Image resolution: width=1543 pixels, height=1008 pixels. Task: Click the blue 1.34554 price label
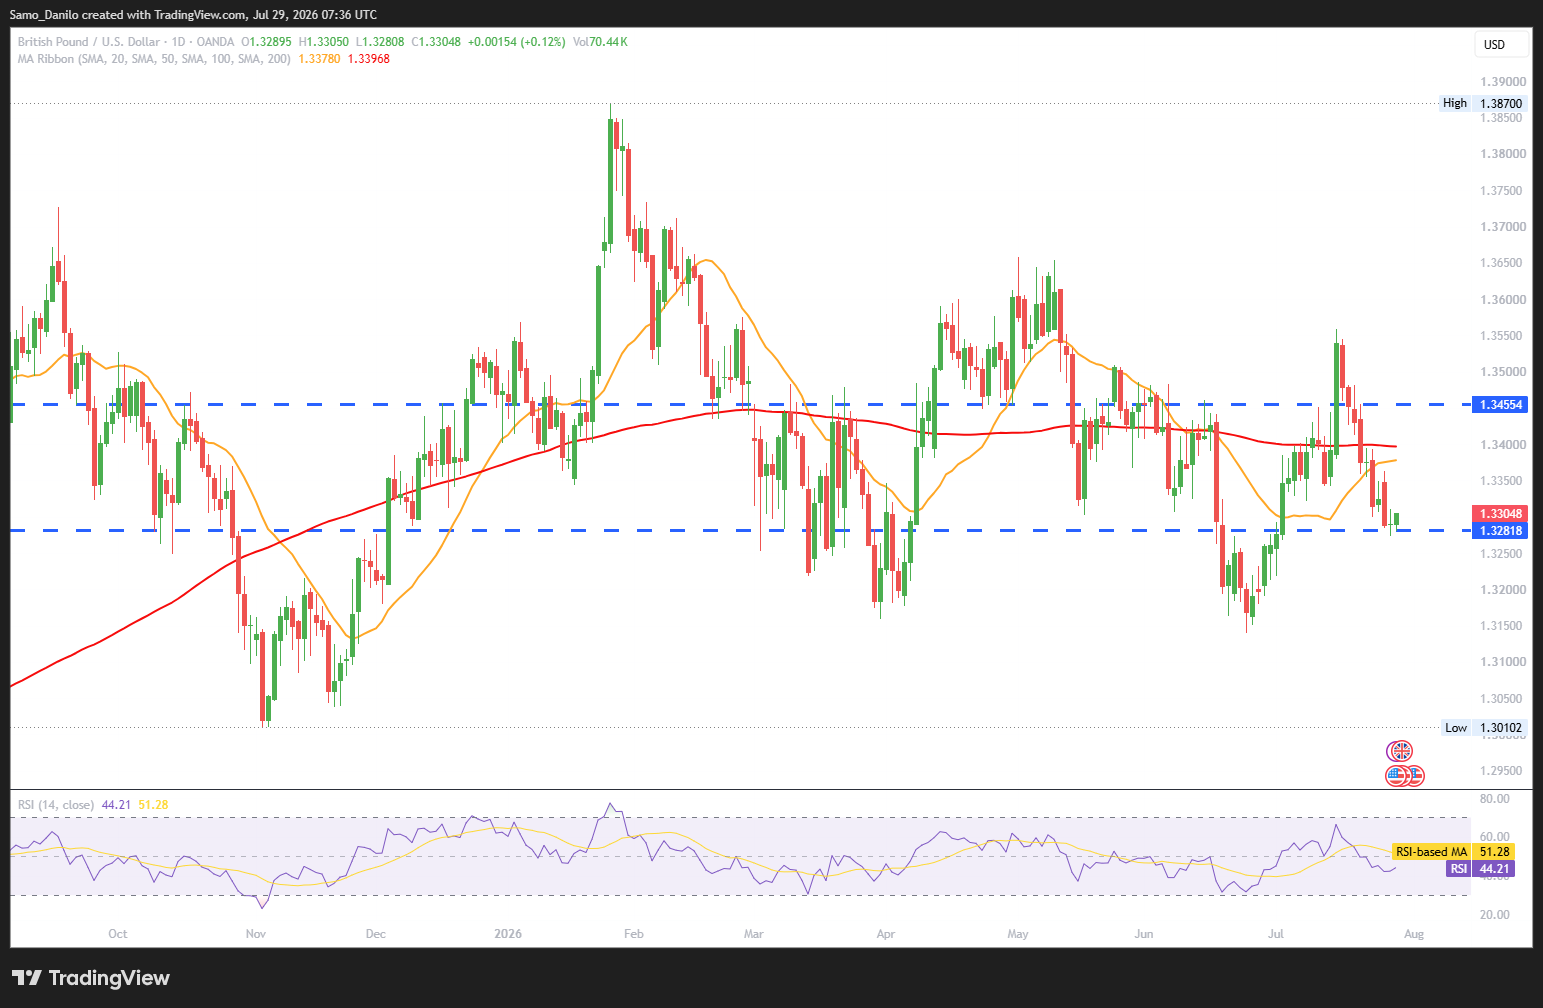1500,405
